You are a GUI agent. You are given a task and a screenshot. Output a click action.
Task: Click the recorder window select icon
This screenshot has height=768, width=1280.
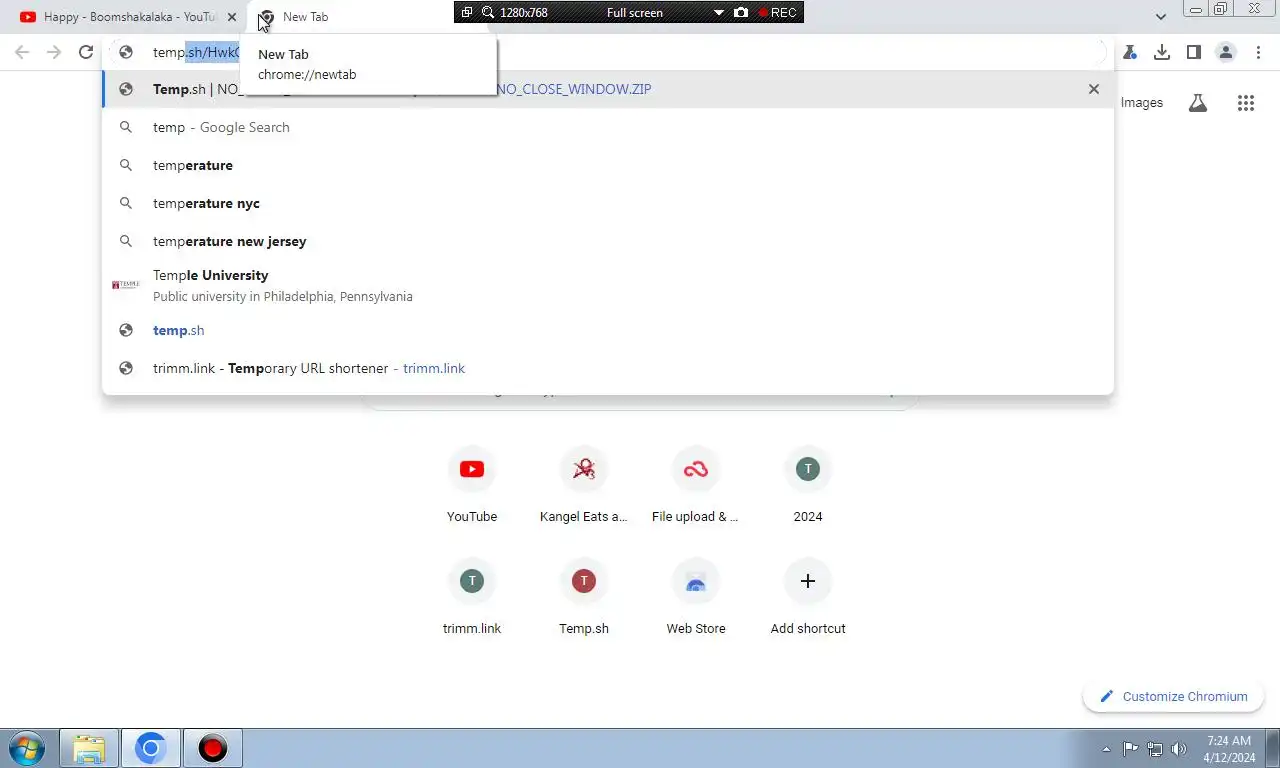467,13
